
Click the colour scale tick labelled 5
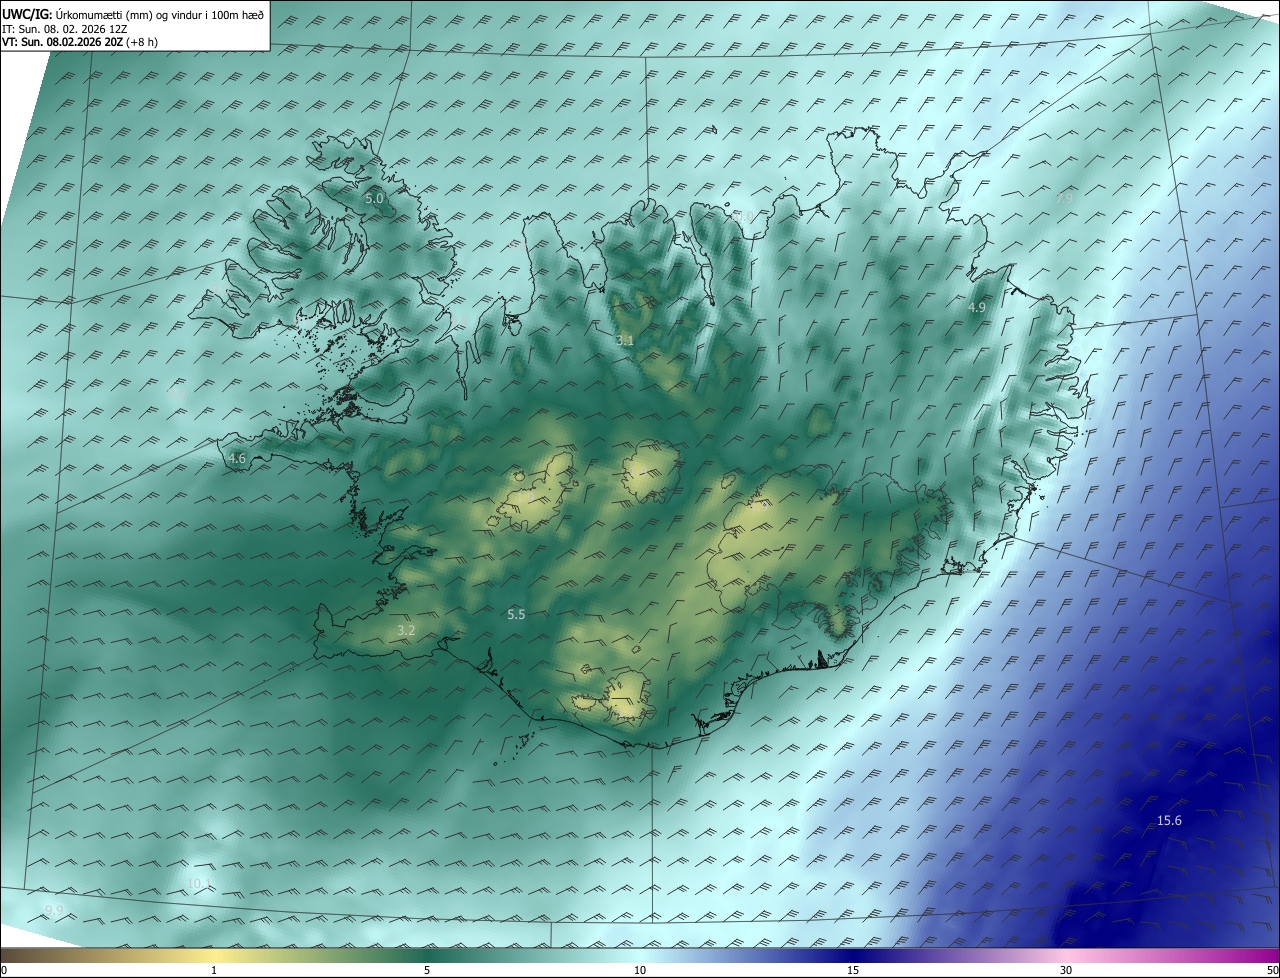[427, 970]
